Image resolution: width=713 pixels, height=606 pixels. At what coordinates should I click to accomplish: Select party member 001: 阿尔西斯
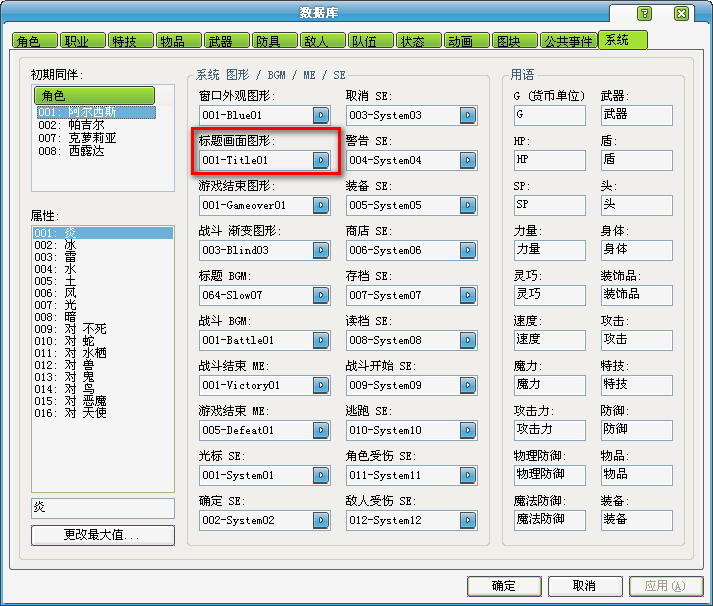(x=96, y=112)
